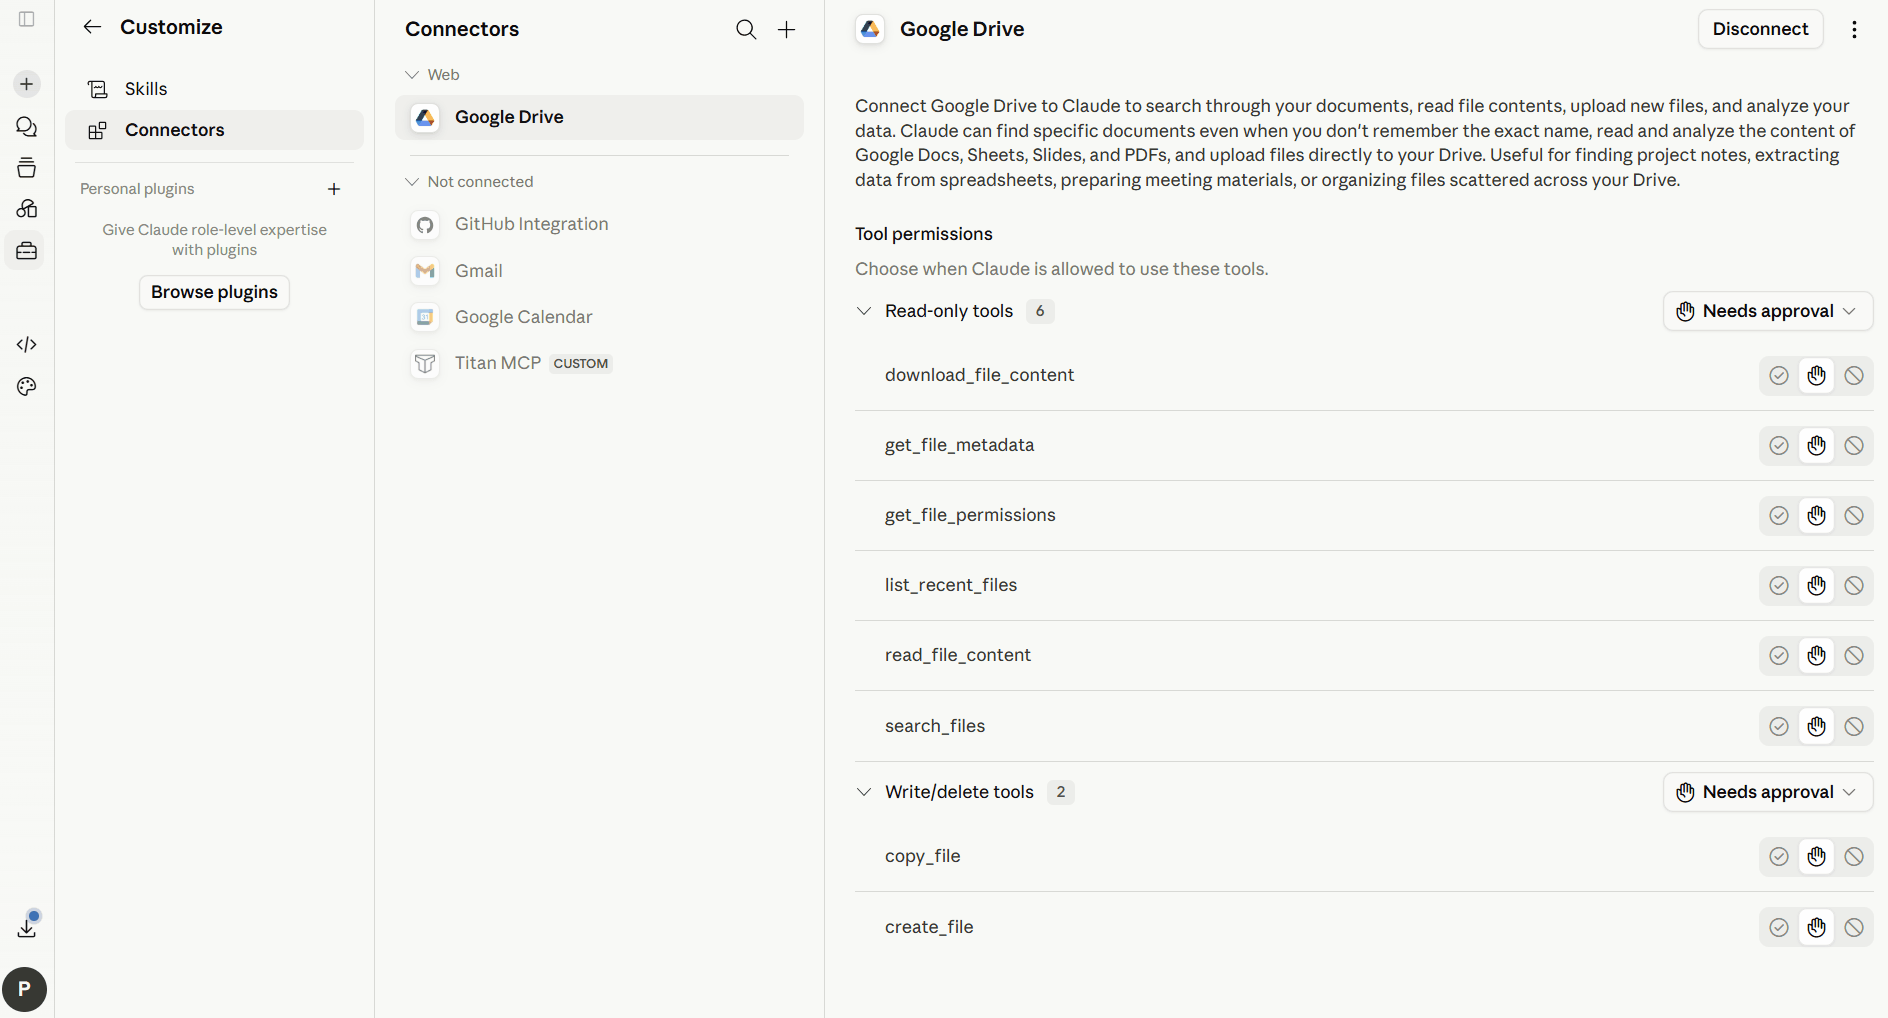Click the Disconnect button
The height and width of the screenshot is (1018, 1888).
coord(1760,29)
